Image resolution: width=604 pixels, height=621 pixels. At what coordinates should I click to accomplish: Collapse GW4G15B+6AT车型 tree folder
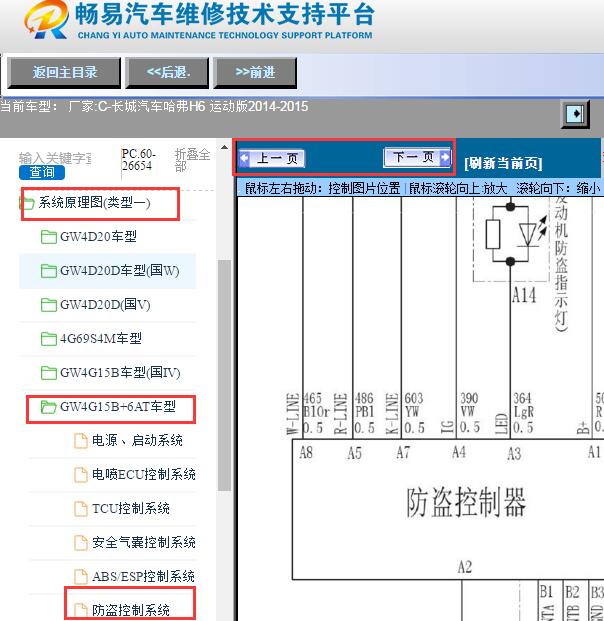point(118,407)
